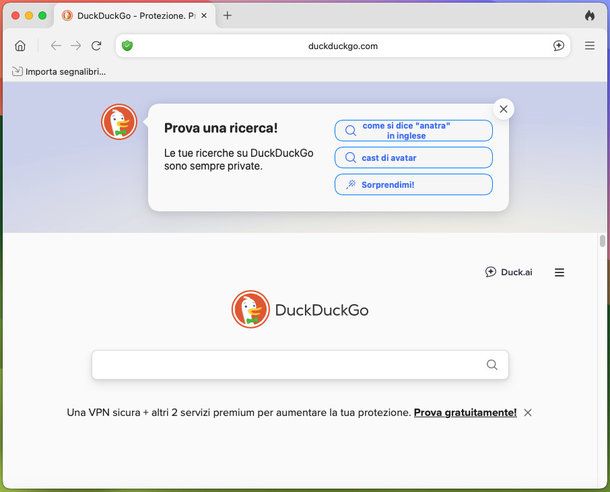Screen dimensions: 610x492
Task: Click the 'Prova una ricerca!' heading text
Action: [x=221, y=128]
